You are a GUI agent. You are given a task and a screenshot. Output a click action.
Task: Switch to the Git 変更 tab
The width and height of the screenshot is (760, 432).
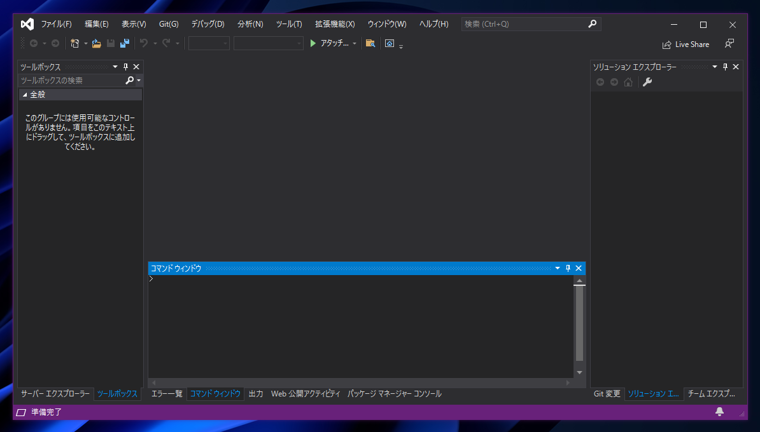607,394
